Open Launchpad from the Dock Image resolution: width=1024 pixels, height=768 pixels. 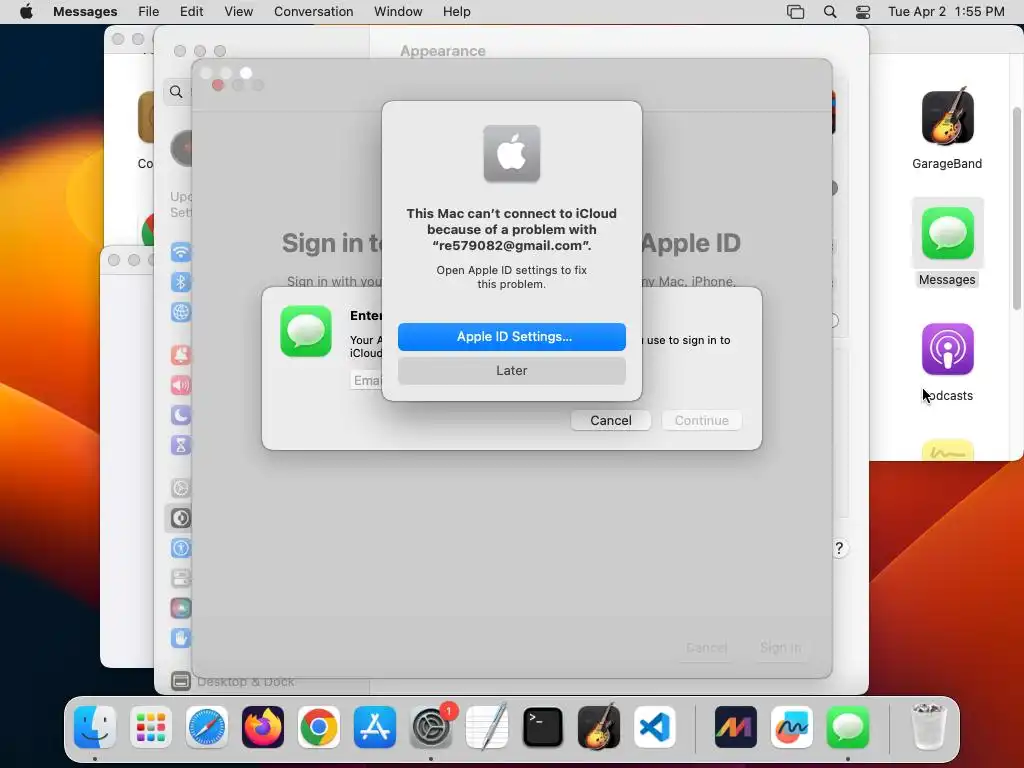click(151, 727)
